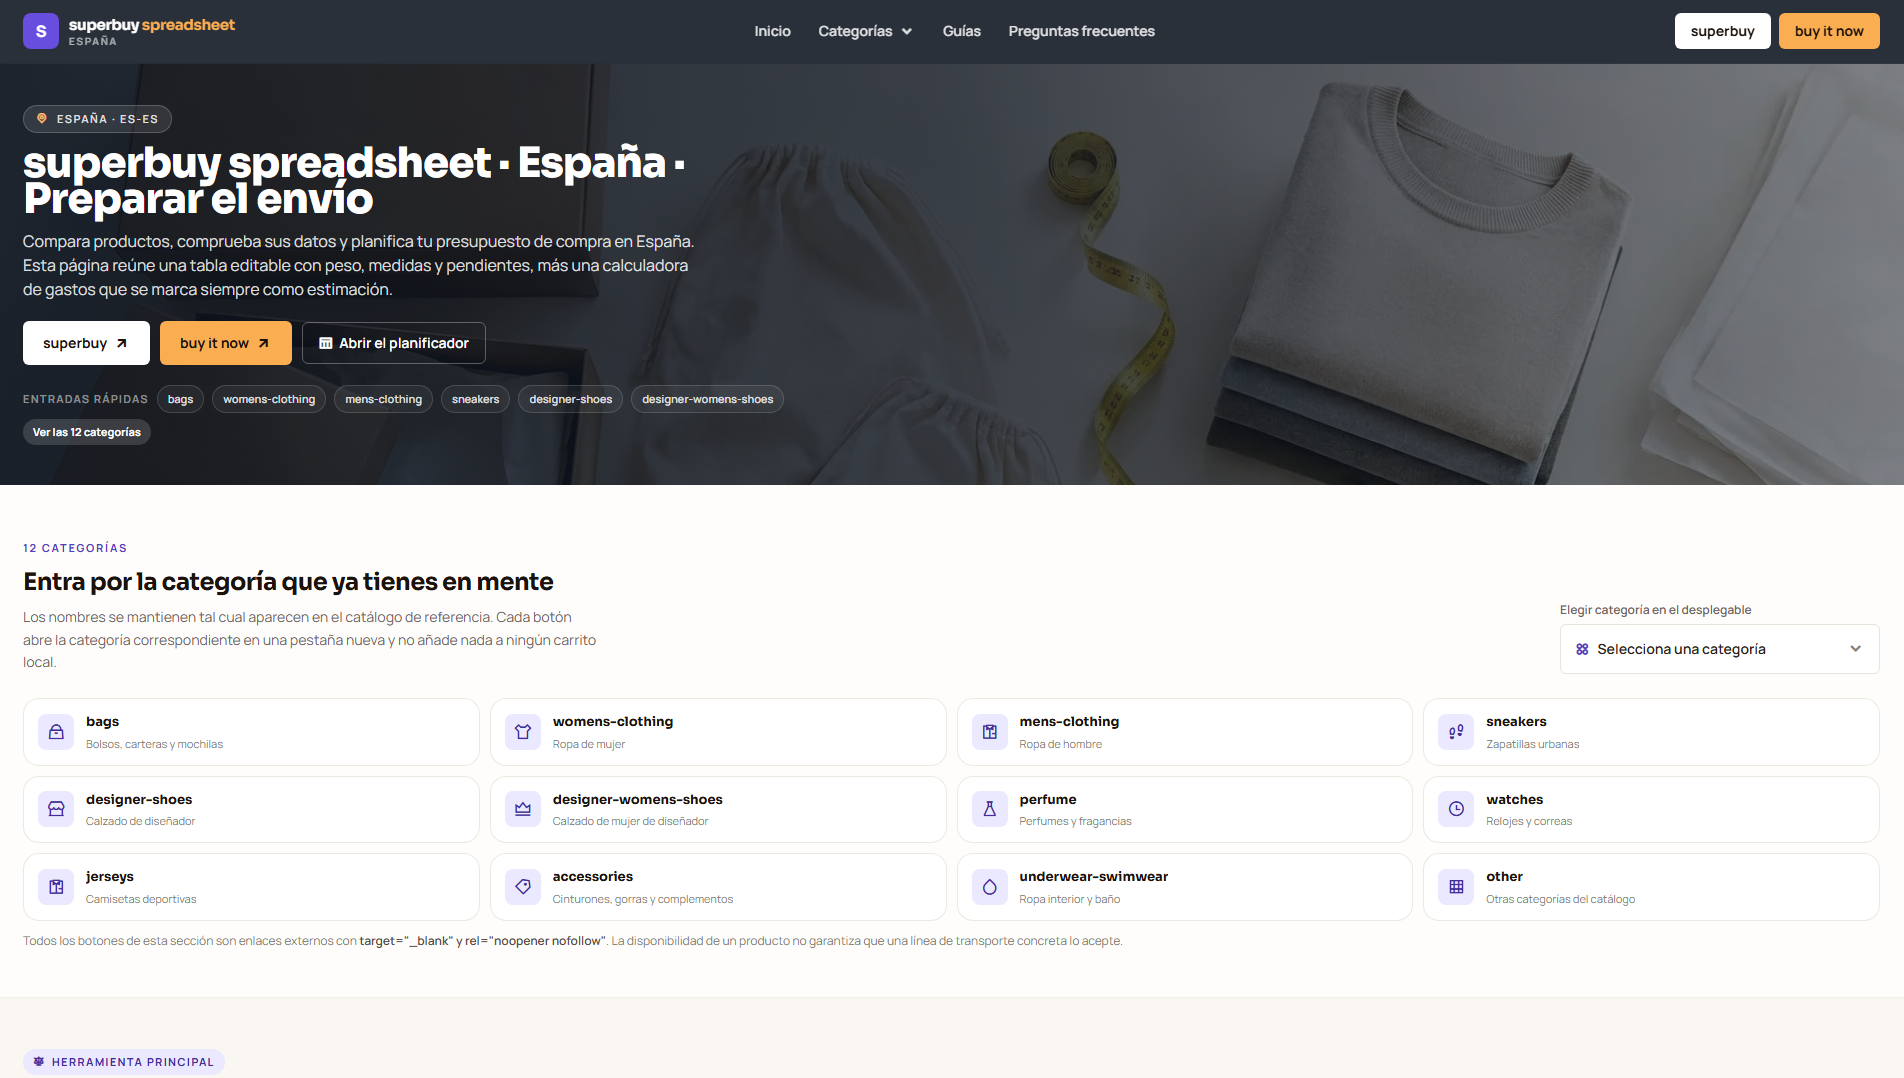Click the watches clock icon
1904x1078 pixels.
(x=1456, y=809)
